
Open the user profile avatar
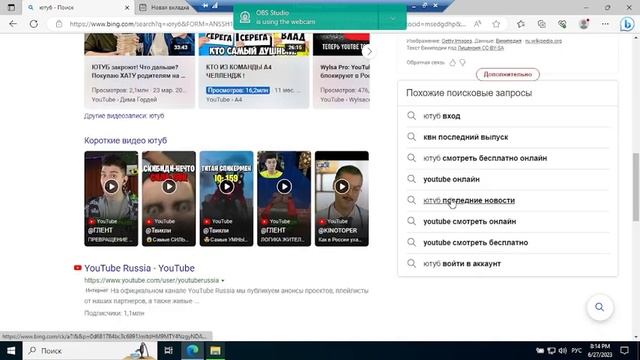584,24
